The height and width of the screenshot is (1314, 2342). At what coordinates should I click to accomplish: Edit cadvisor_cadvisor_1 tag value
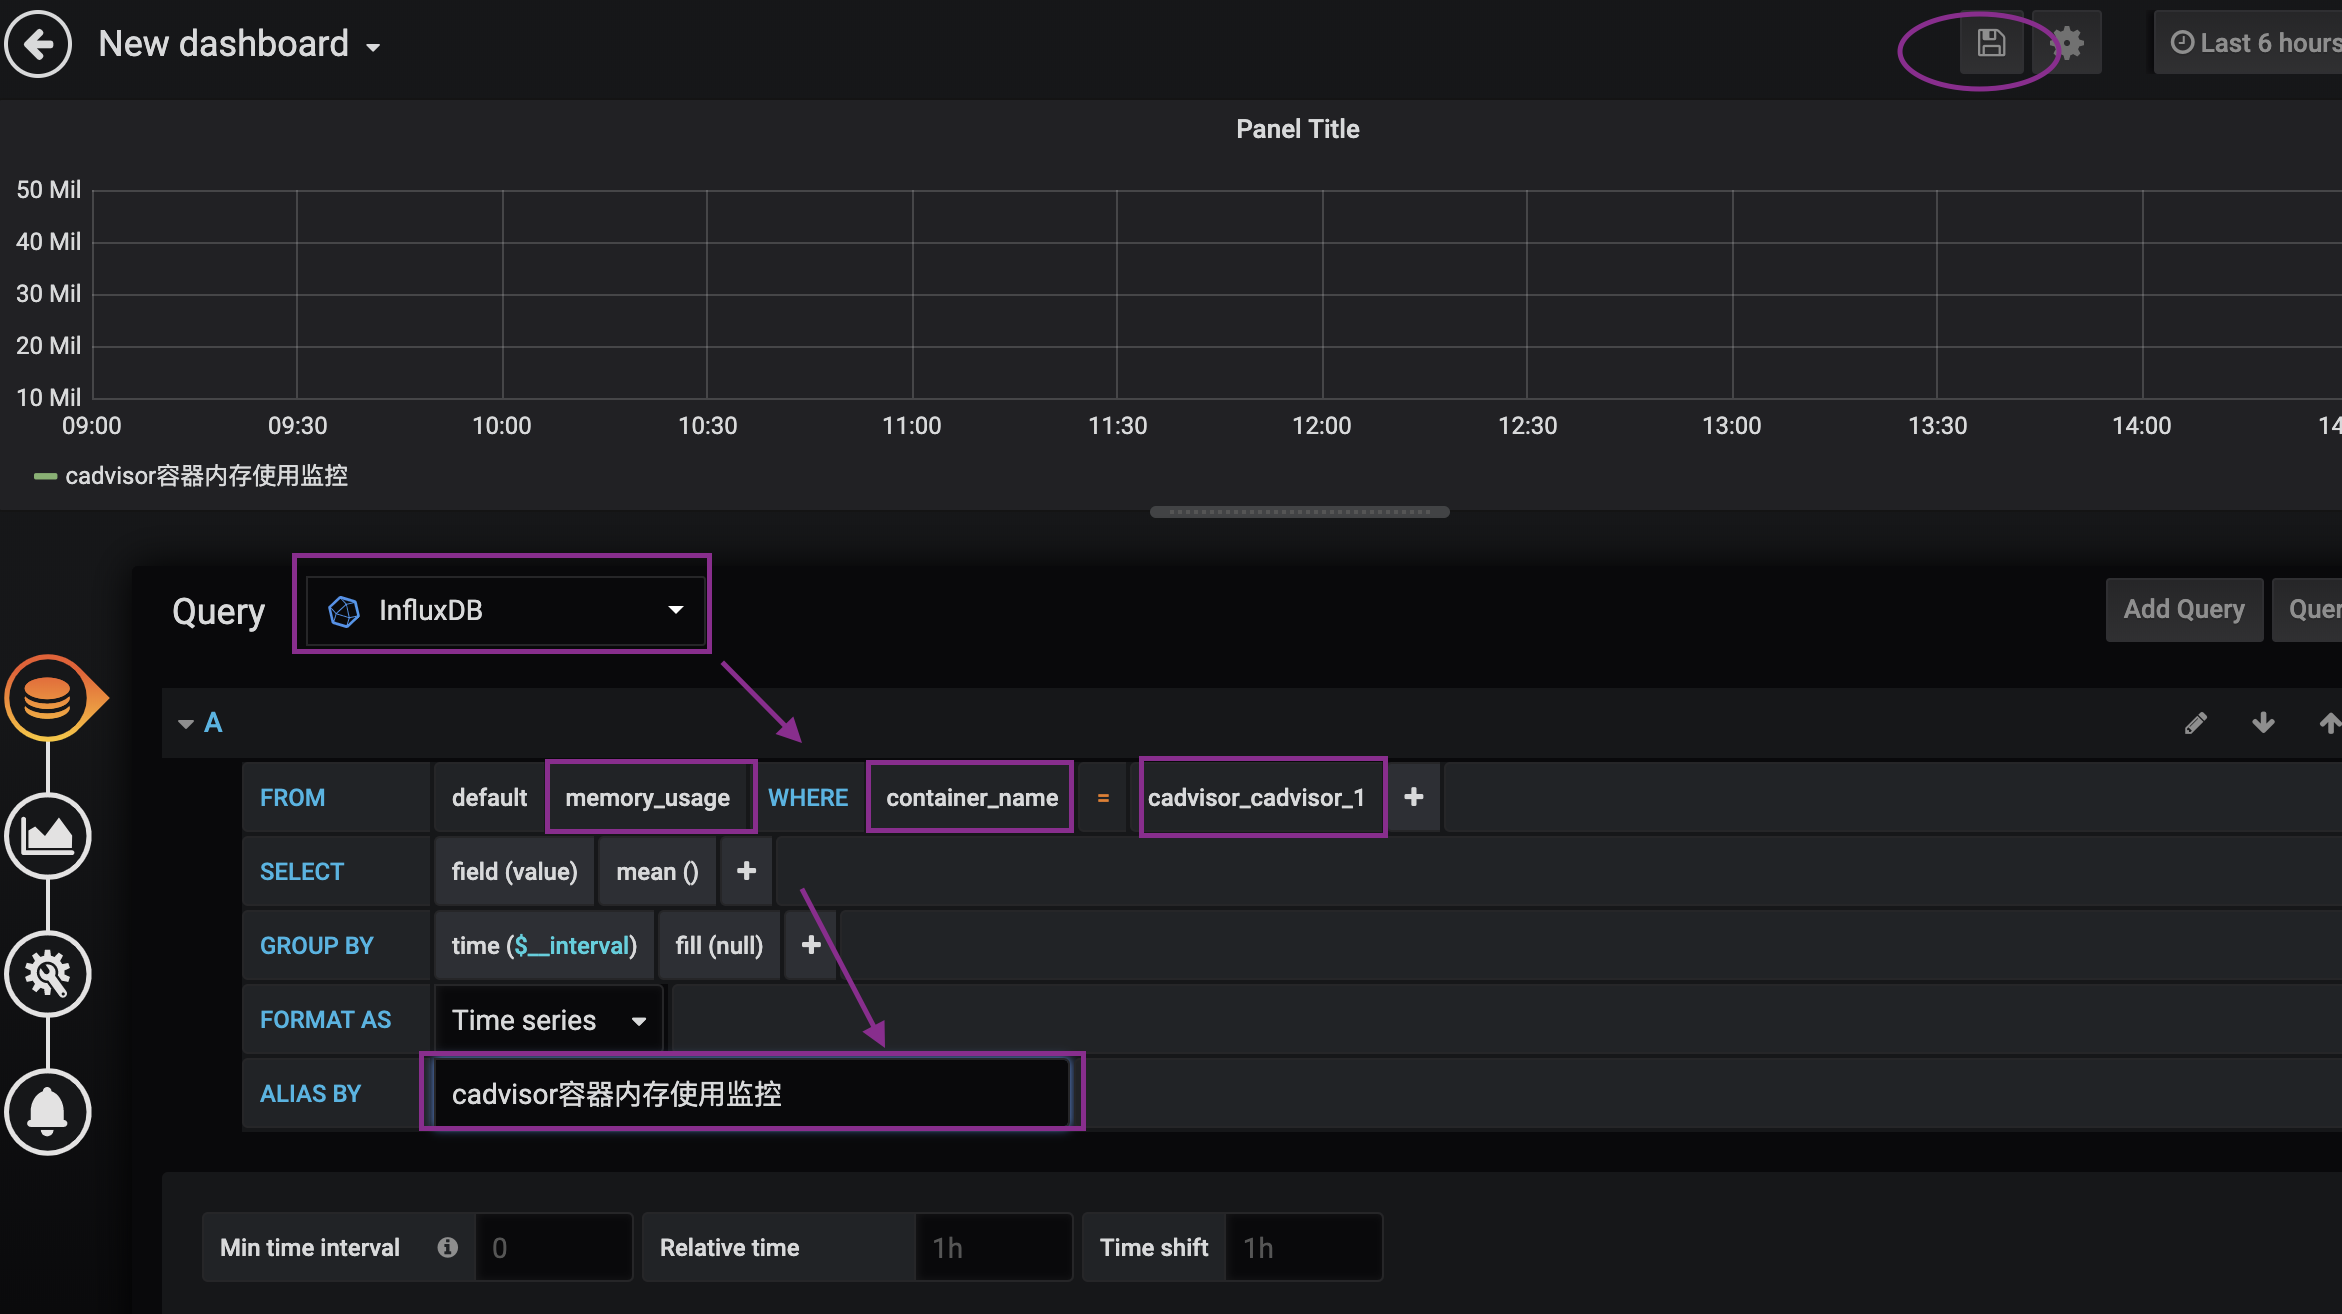click(x=1258, y=797)
